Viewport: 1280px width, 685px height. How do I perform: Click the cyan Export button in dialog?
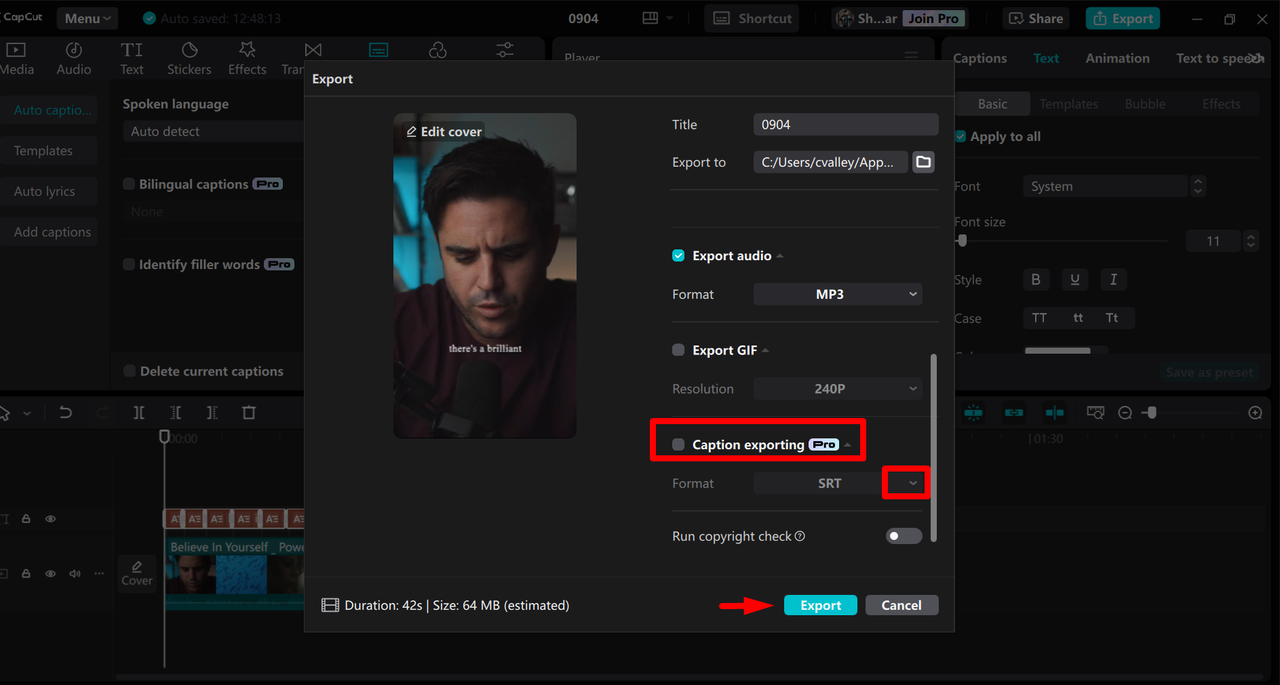tap(820, 605)
